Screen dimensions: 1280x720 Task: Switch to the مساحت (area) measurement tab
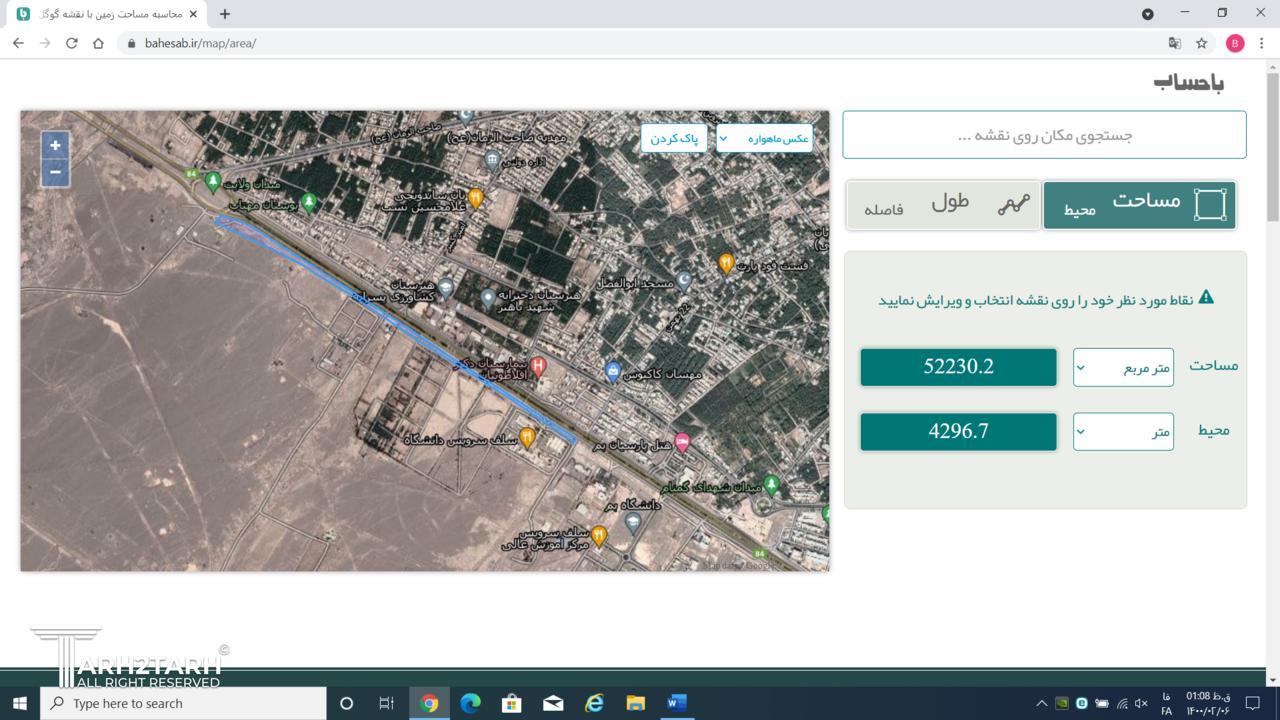point(1139,204)
